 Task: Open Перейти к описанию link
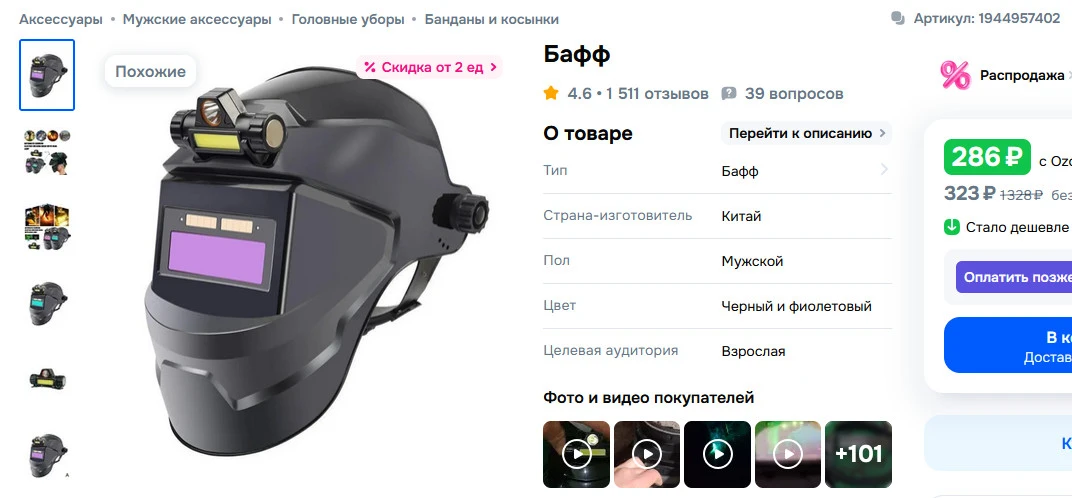point(807,133)
